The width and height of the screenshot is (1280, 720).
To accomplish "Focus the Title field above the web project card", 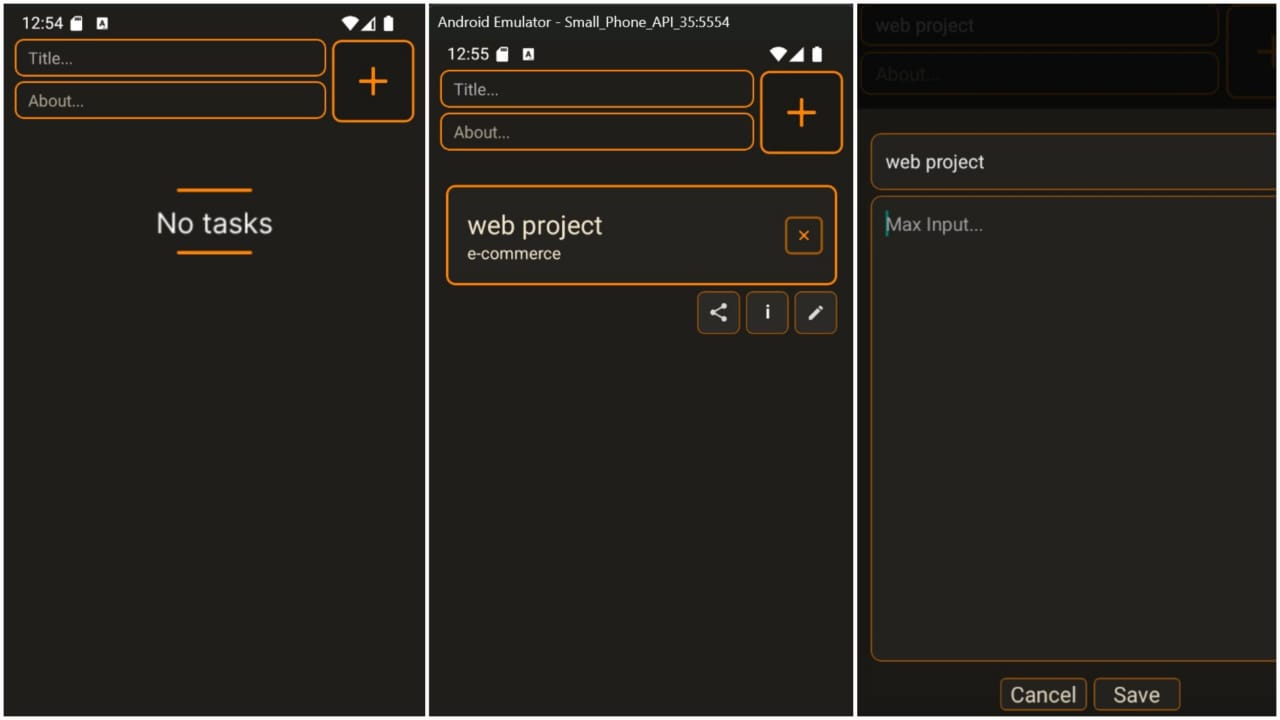I will pyautogui.click(x=597, y=89).
